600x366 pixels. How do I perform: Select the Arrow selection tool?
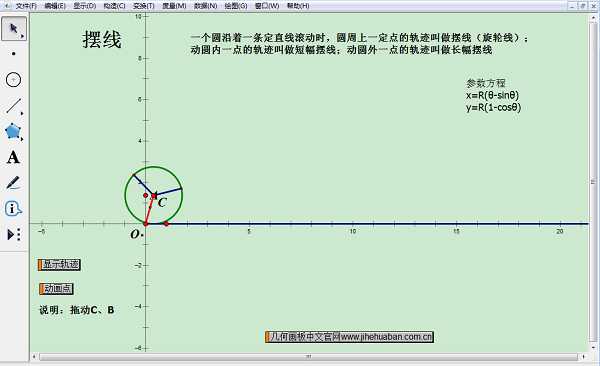tap(14, 29)
